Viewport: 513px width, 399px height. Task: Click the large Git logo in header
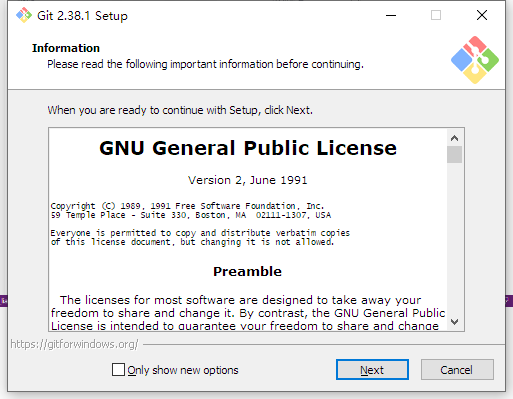pos(475,60)
